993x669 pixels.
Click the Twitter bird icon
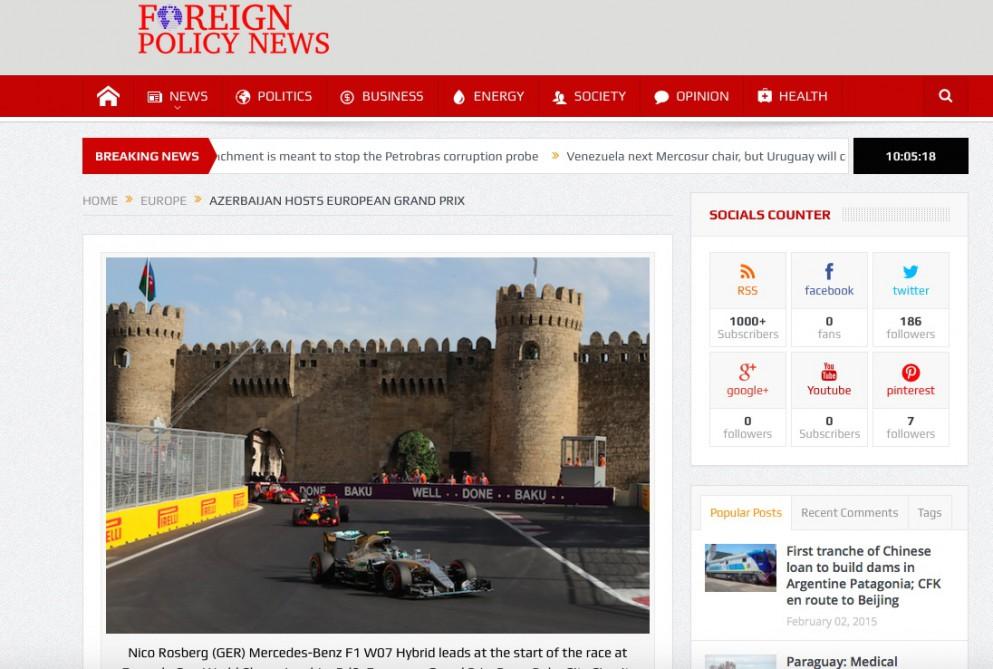click(x=910, y=271)
